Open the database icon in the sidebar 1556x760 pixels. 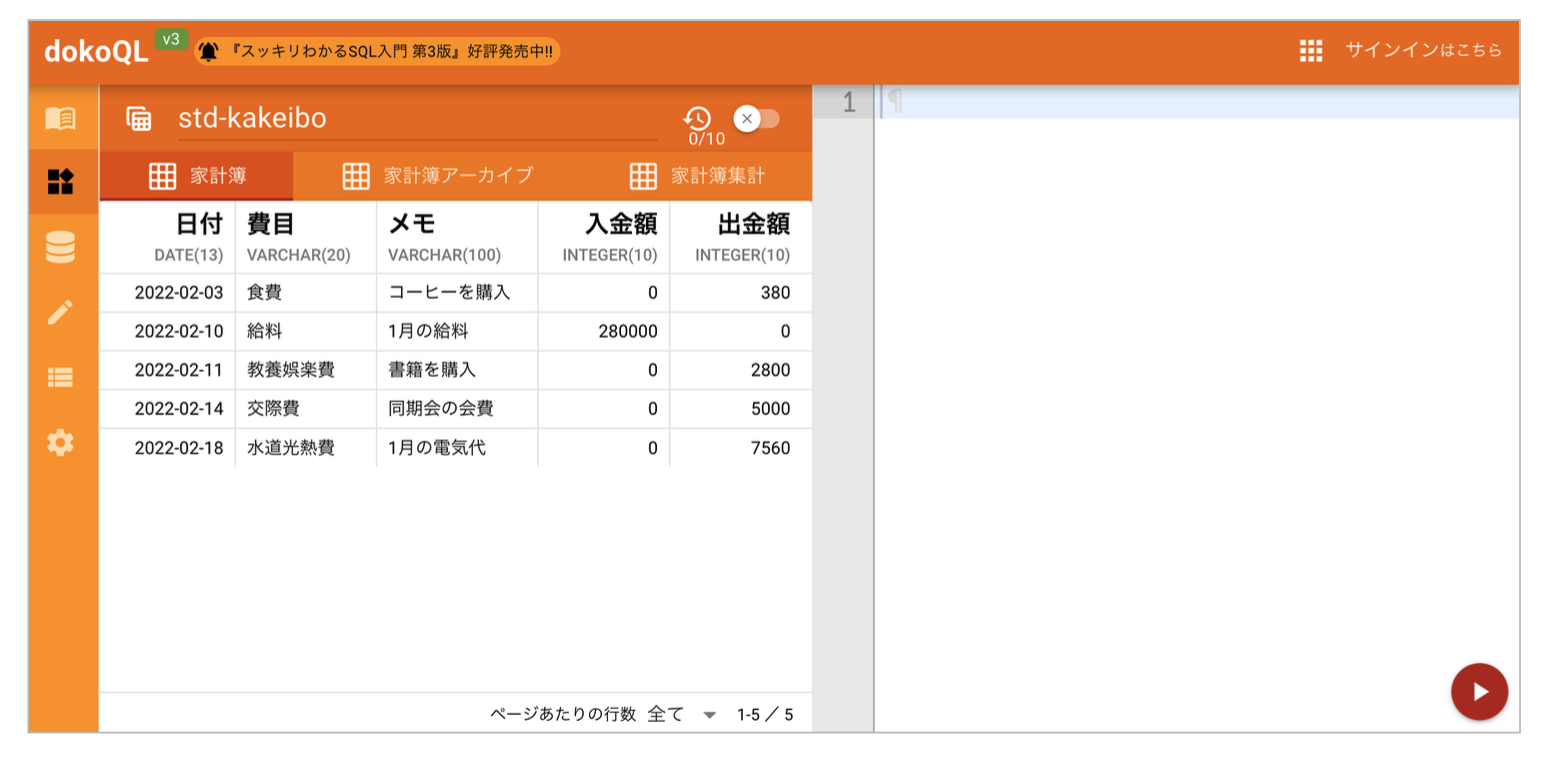click(61, 248)
